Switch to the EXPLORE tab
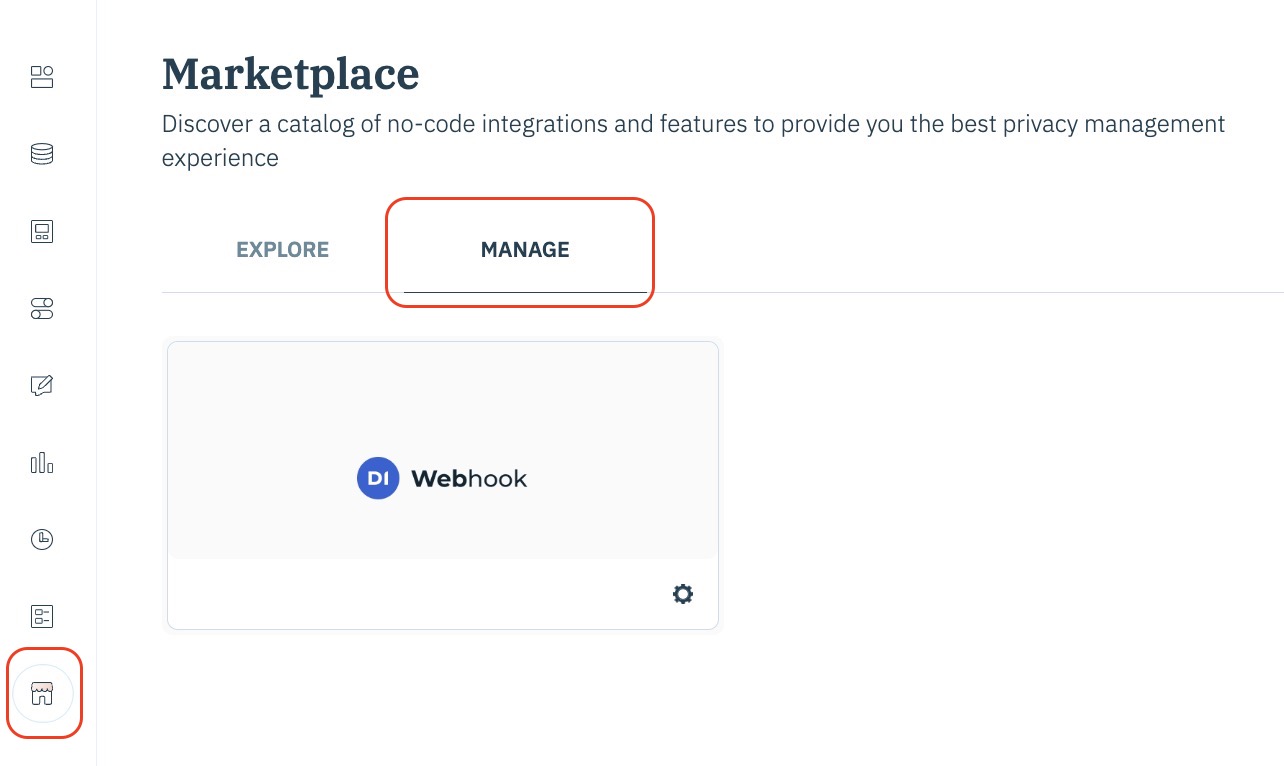The image size is (1284, 766). [x=282, y=250]
